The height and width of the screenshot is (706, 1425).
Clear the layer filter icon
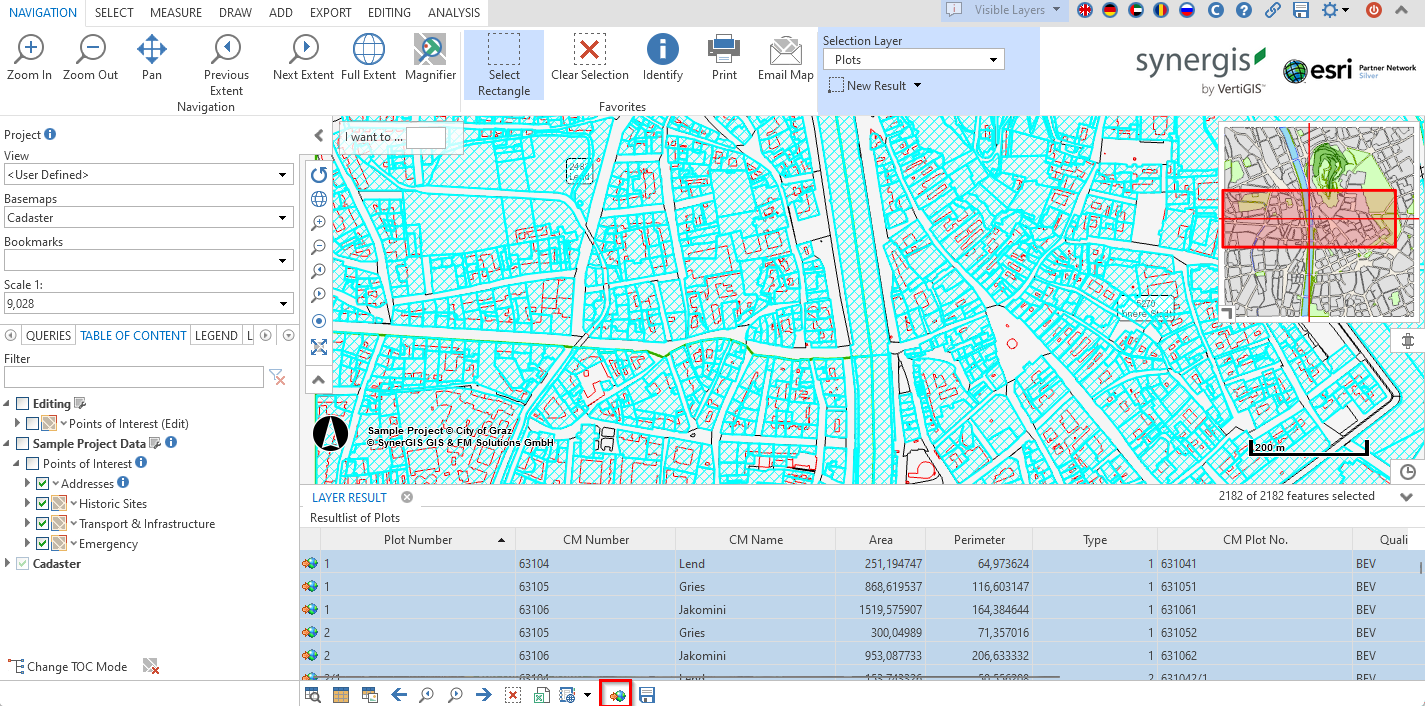pyautogui.click(x=278, y=377)
